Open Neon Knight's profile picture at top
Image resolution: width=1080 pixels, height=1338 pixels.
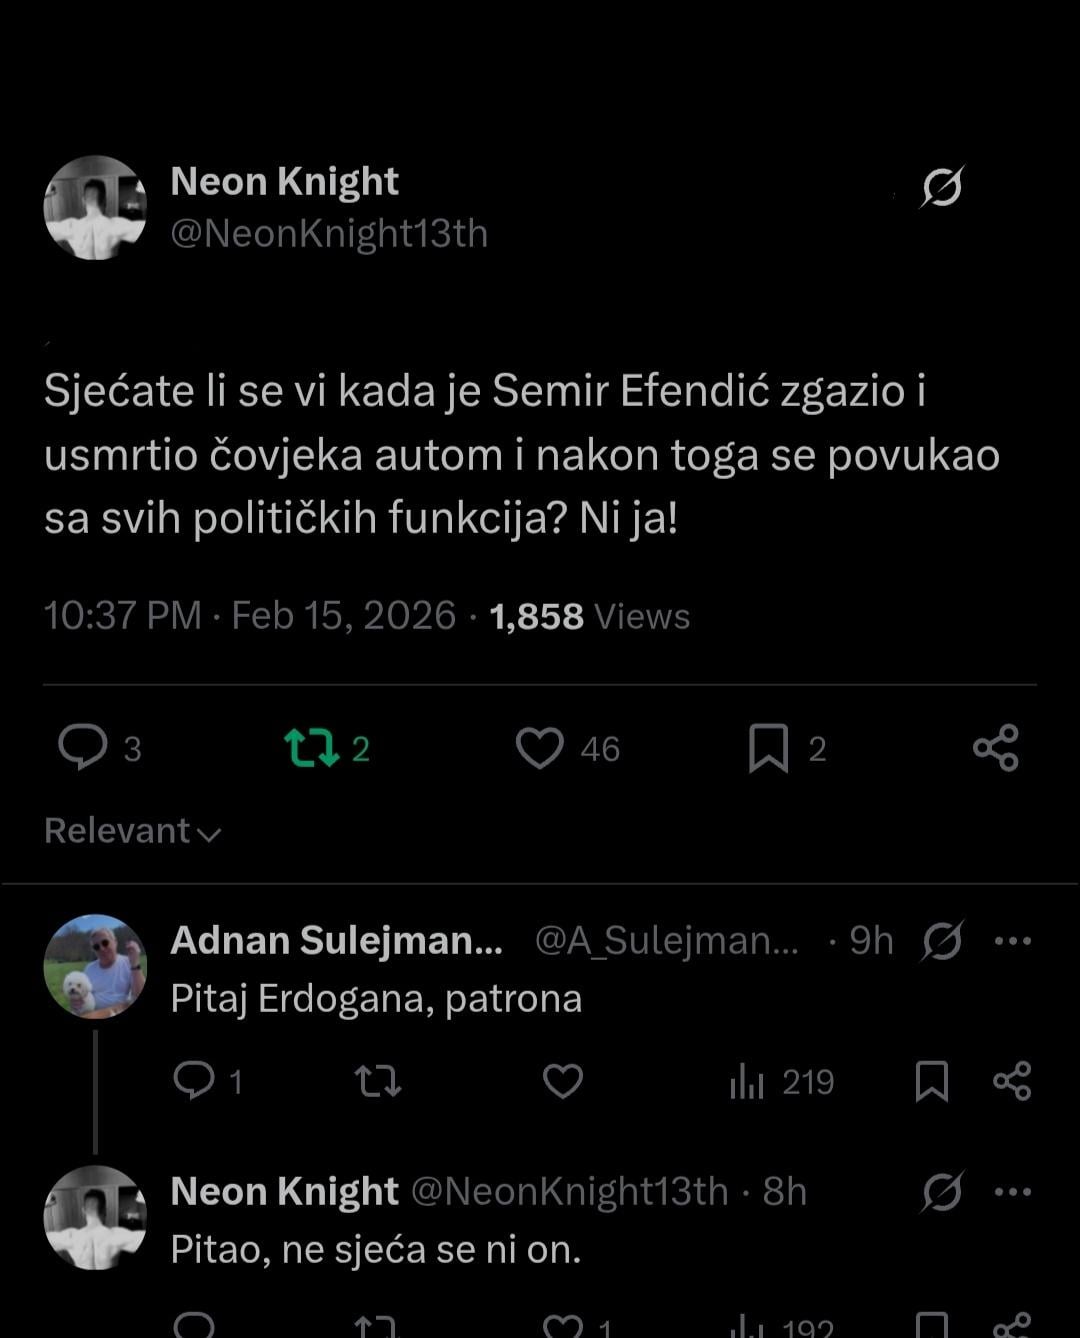point(95,208)
